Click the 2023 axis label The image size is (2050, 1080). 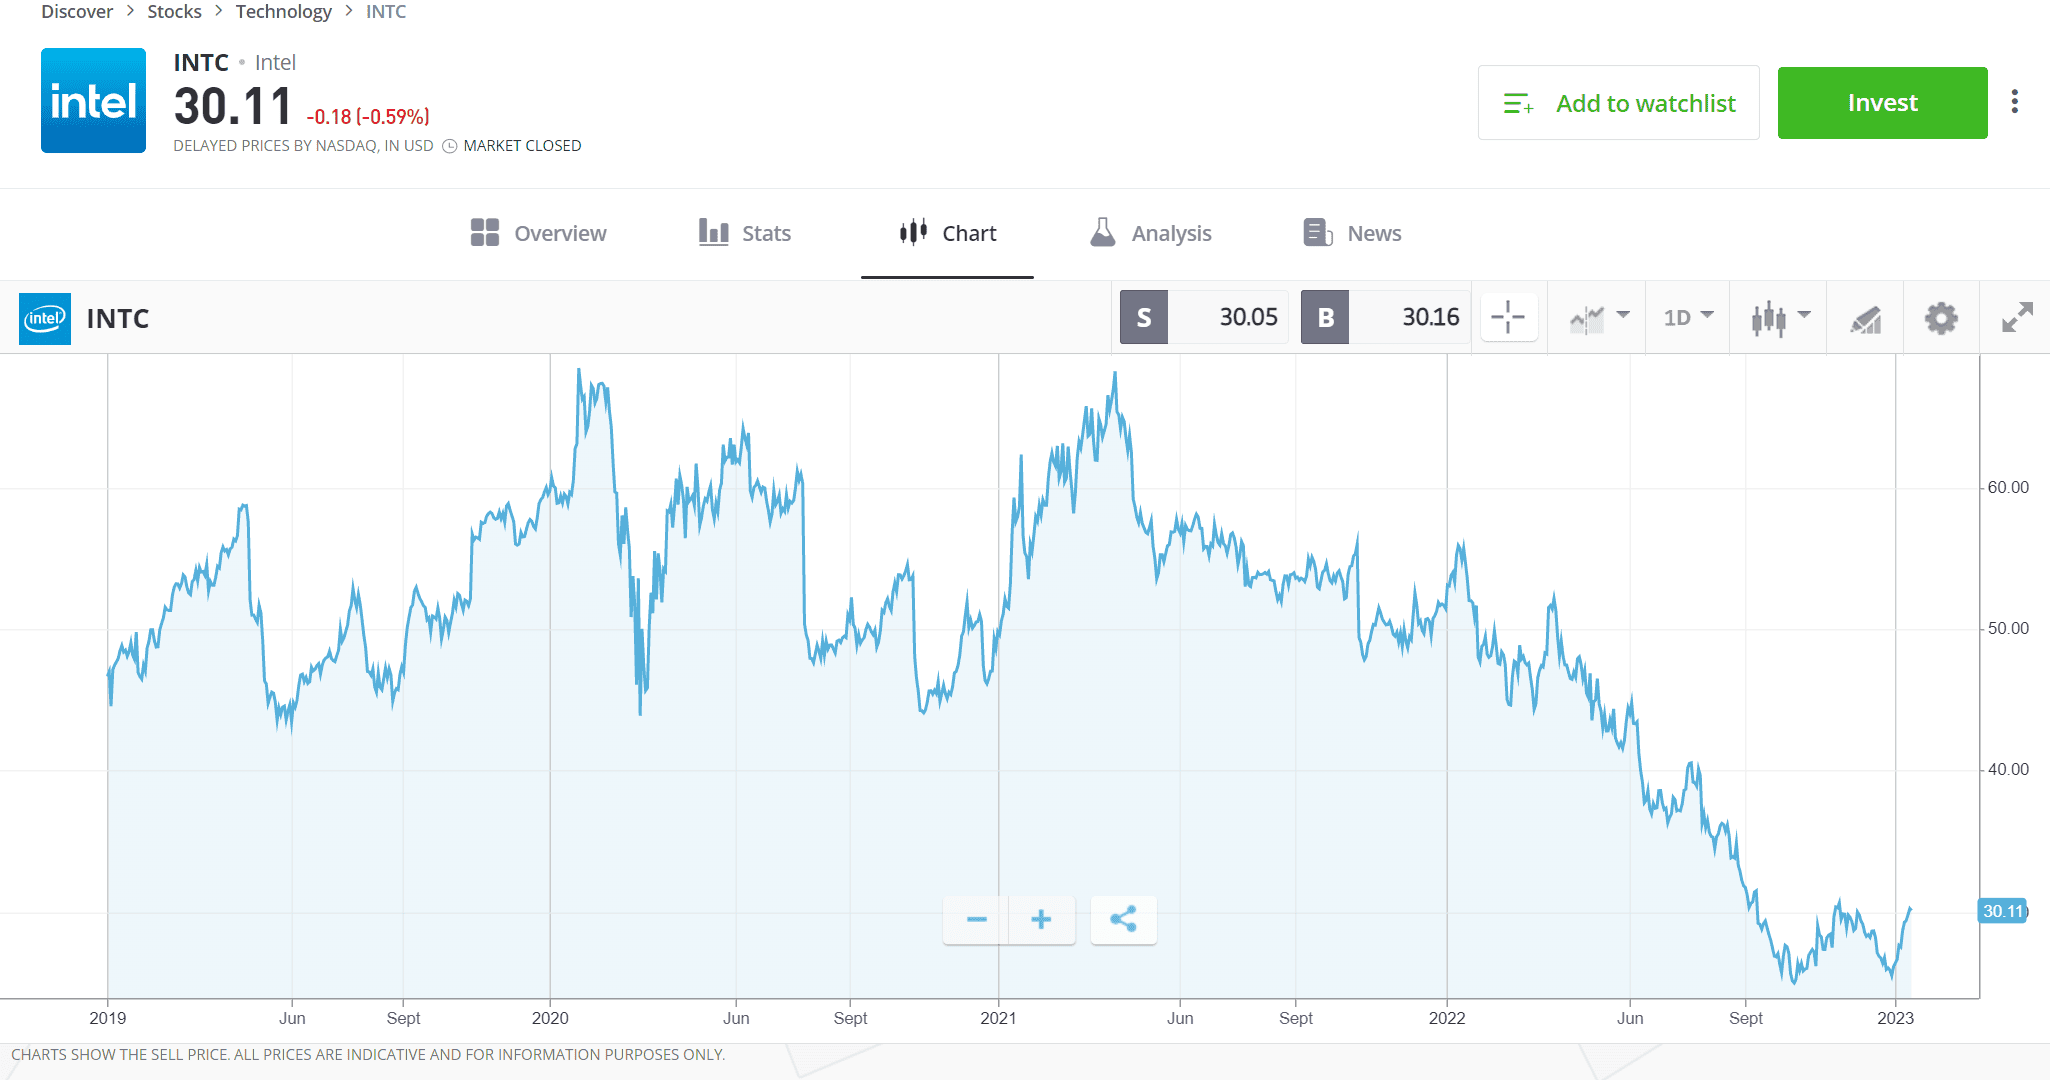(x=1895, y=1018)
